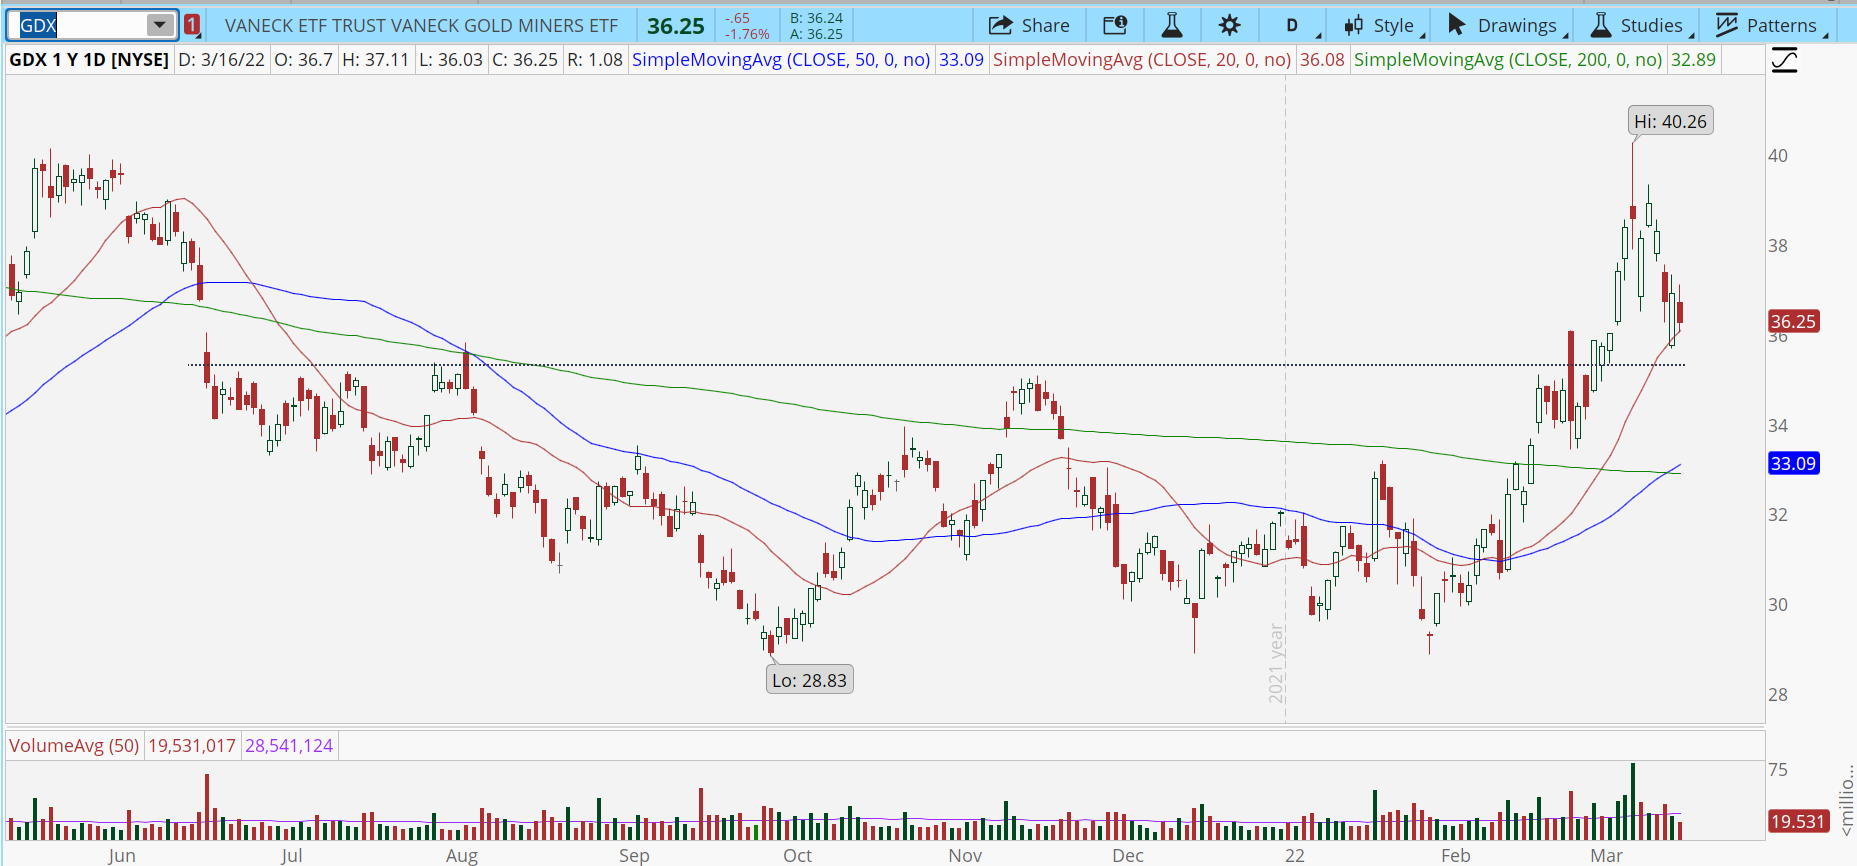This screenshot has height=866, width=1857.
Task: Click the red symbol link indicator
Action: 192,25
